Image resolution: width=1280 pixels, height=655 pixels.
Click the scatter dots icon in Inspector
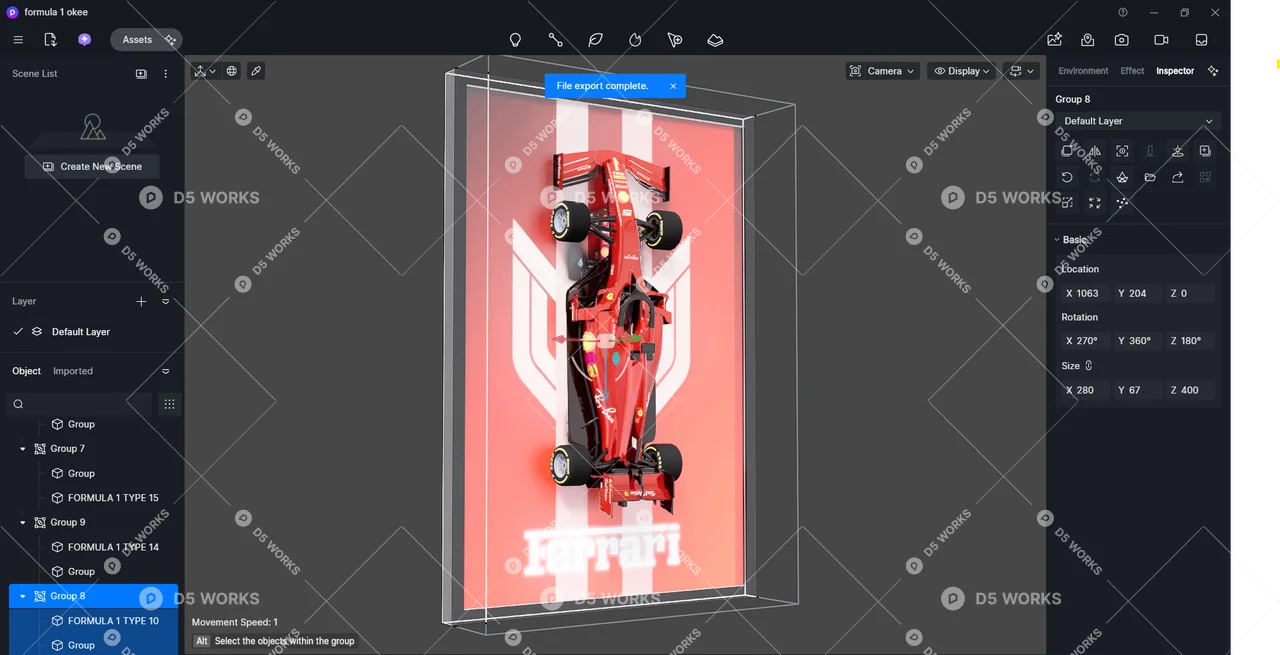(1122, 203)
